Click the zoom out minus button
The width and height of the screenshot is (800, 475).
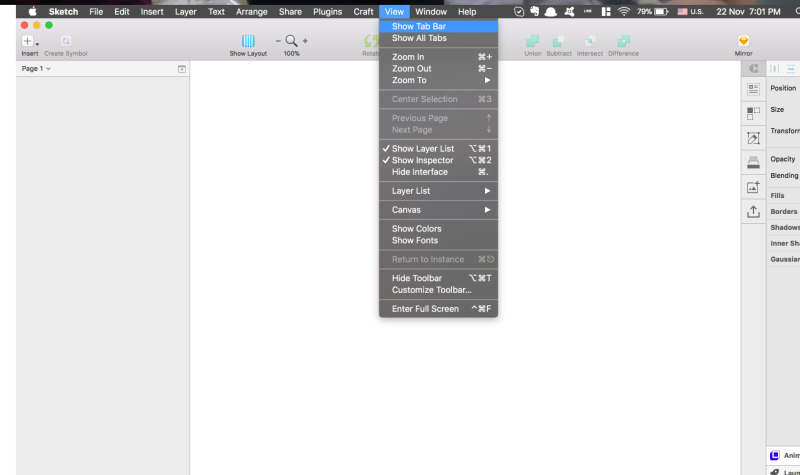[x=278, y=41]
